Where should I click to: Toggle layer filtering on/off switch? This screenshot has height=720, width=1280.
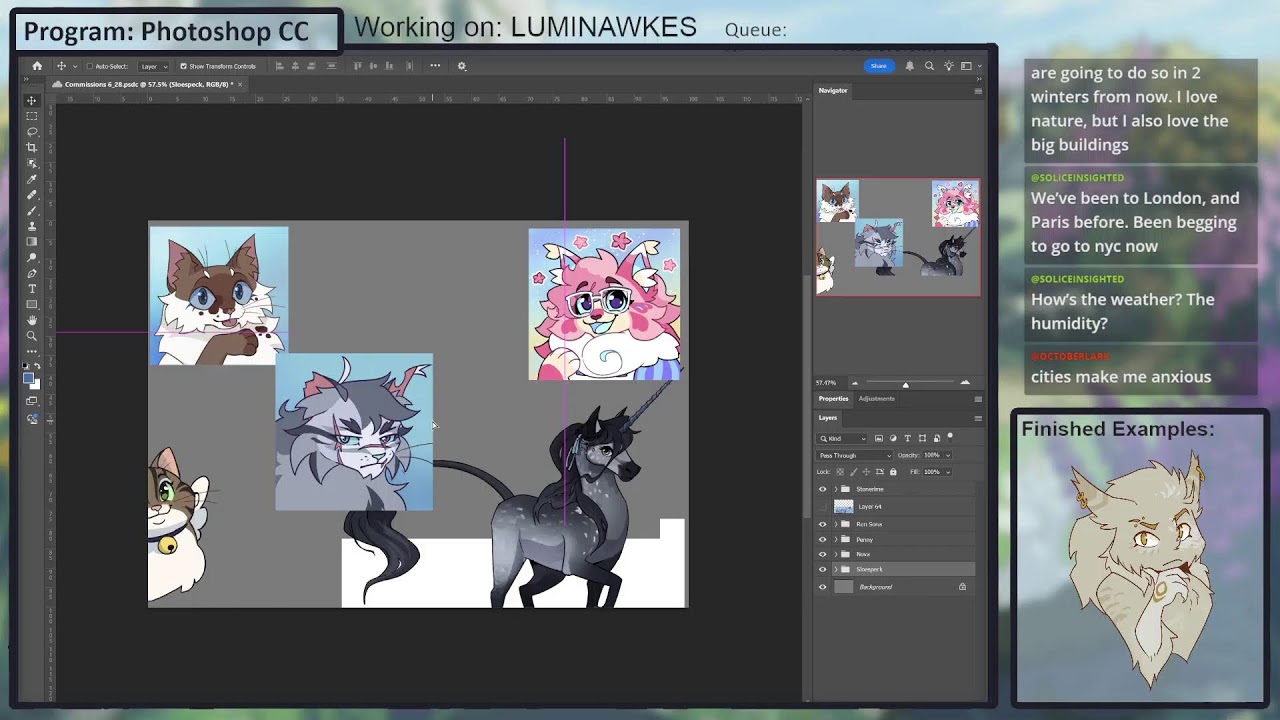[x=950, y=436]
